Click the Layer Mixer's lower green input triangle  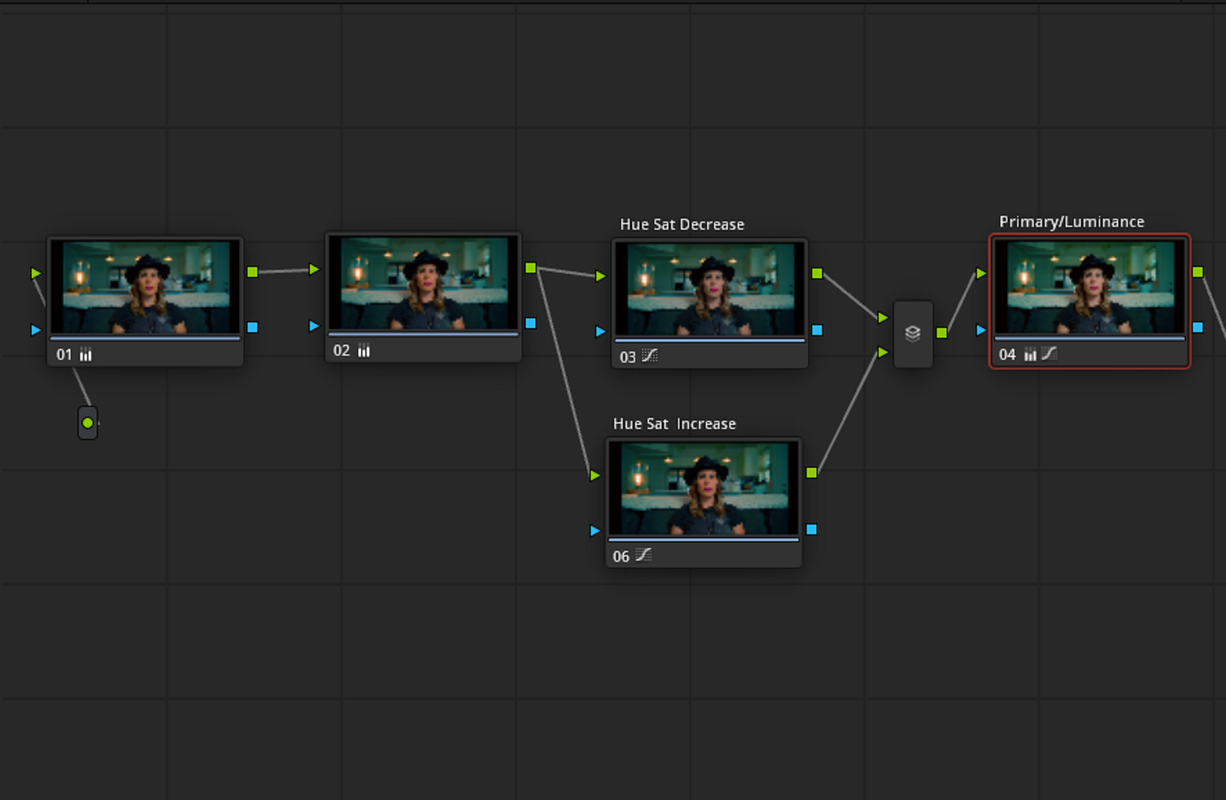pos(883,352)
